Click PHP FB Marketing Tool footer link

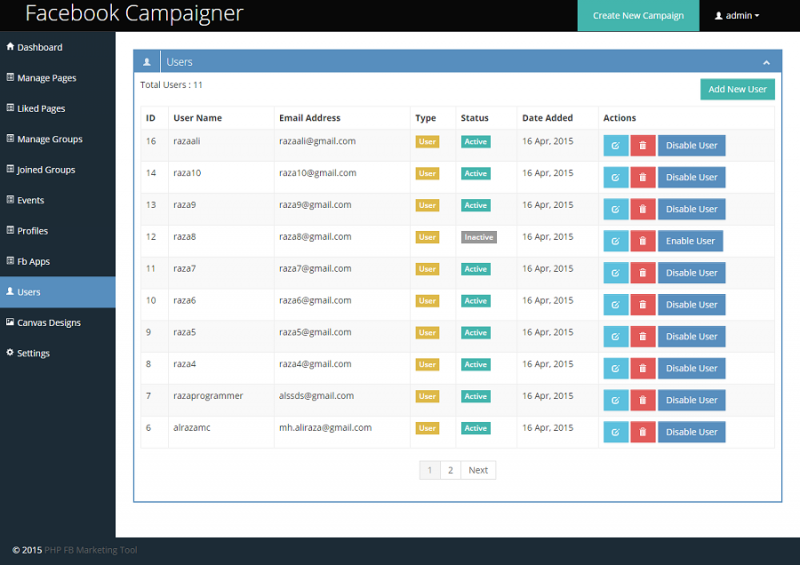point(91,550)
